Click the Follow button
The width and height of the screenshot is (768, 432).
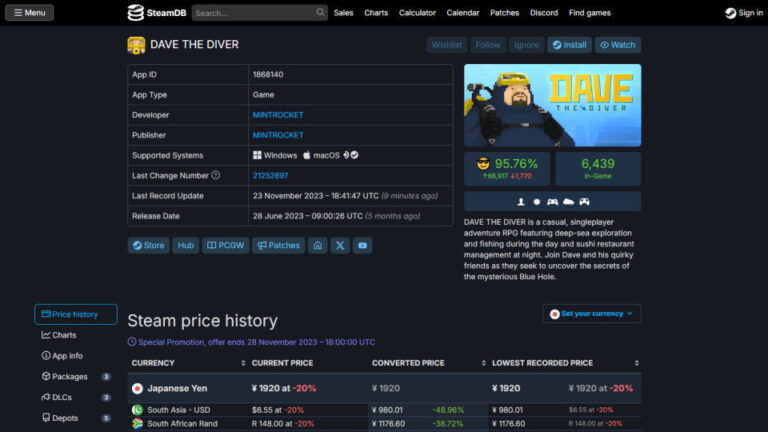[x=487, y=45]
